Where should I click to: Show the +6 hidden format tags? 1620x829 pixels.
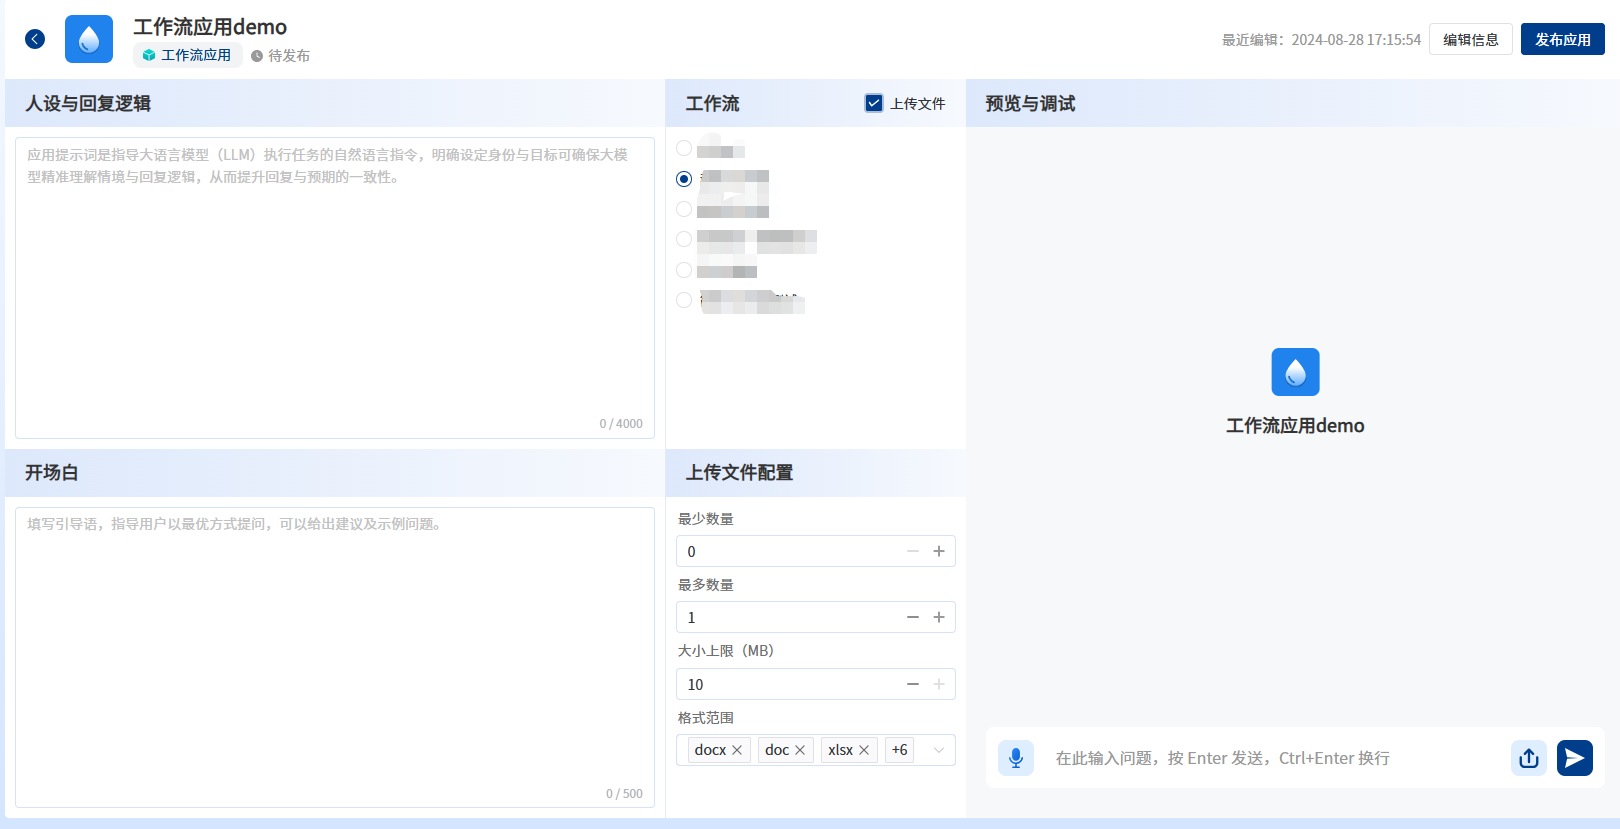[899, 750]
